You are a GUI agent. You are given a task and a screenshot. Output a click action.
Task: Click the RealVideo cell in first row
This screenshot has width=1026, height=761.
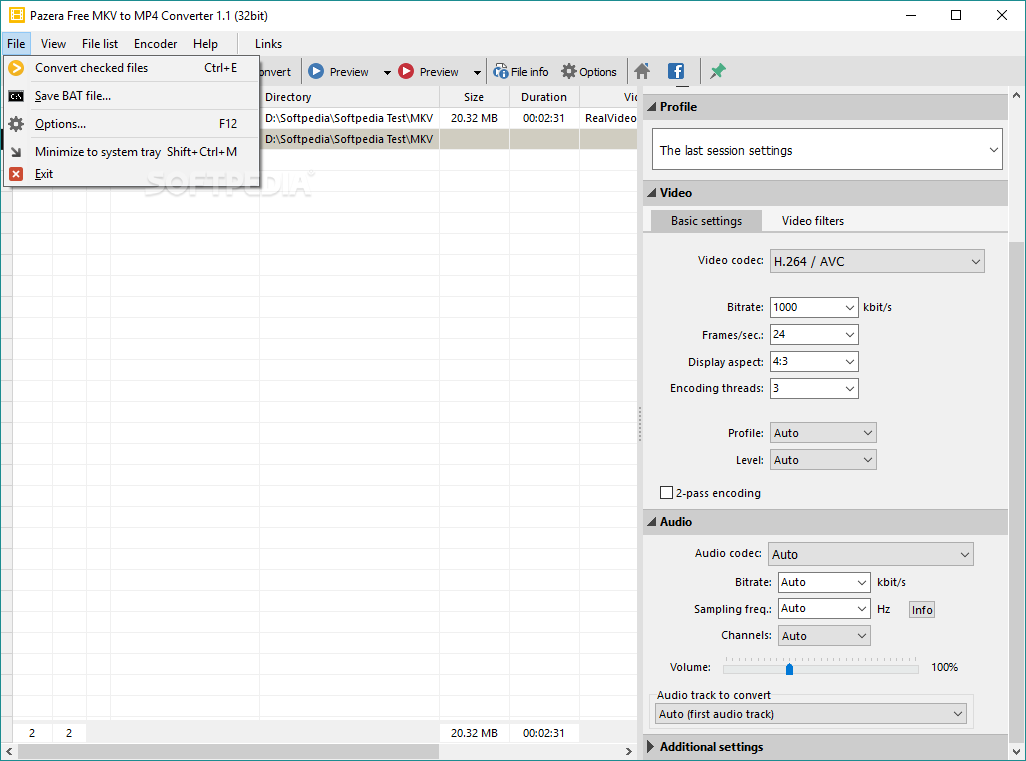(x=609, y=118)
